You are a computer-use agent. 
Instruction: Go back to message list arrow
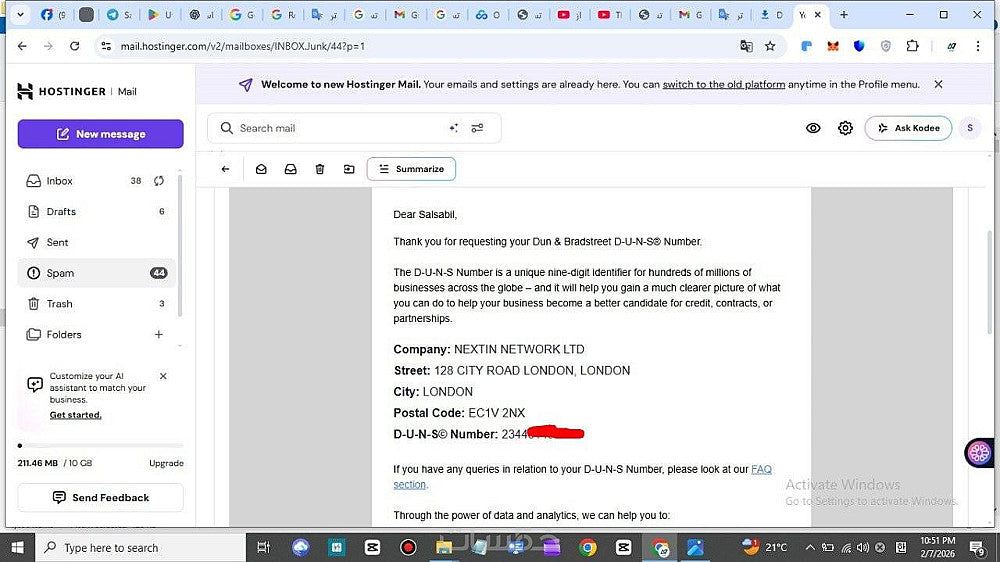coord(225,169)
